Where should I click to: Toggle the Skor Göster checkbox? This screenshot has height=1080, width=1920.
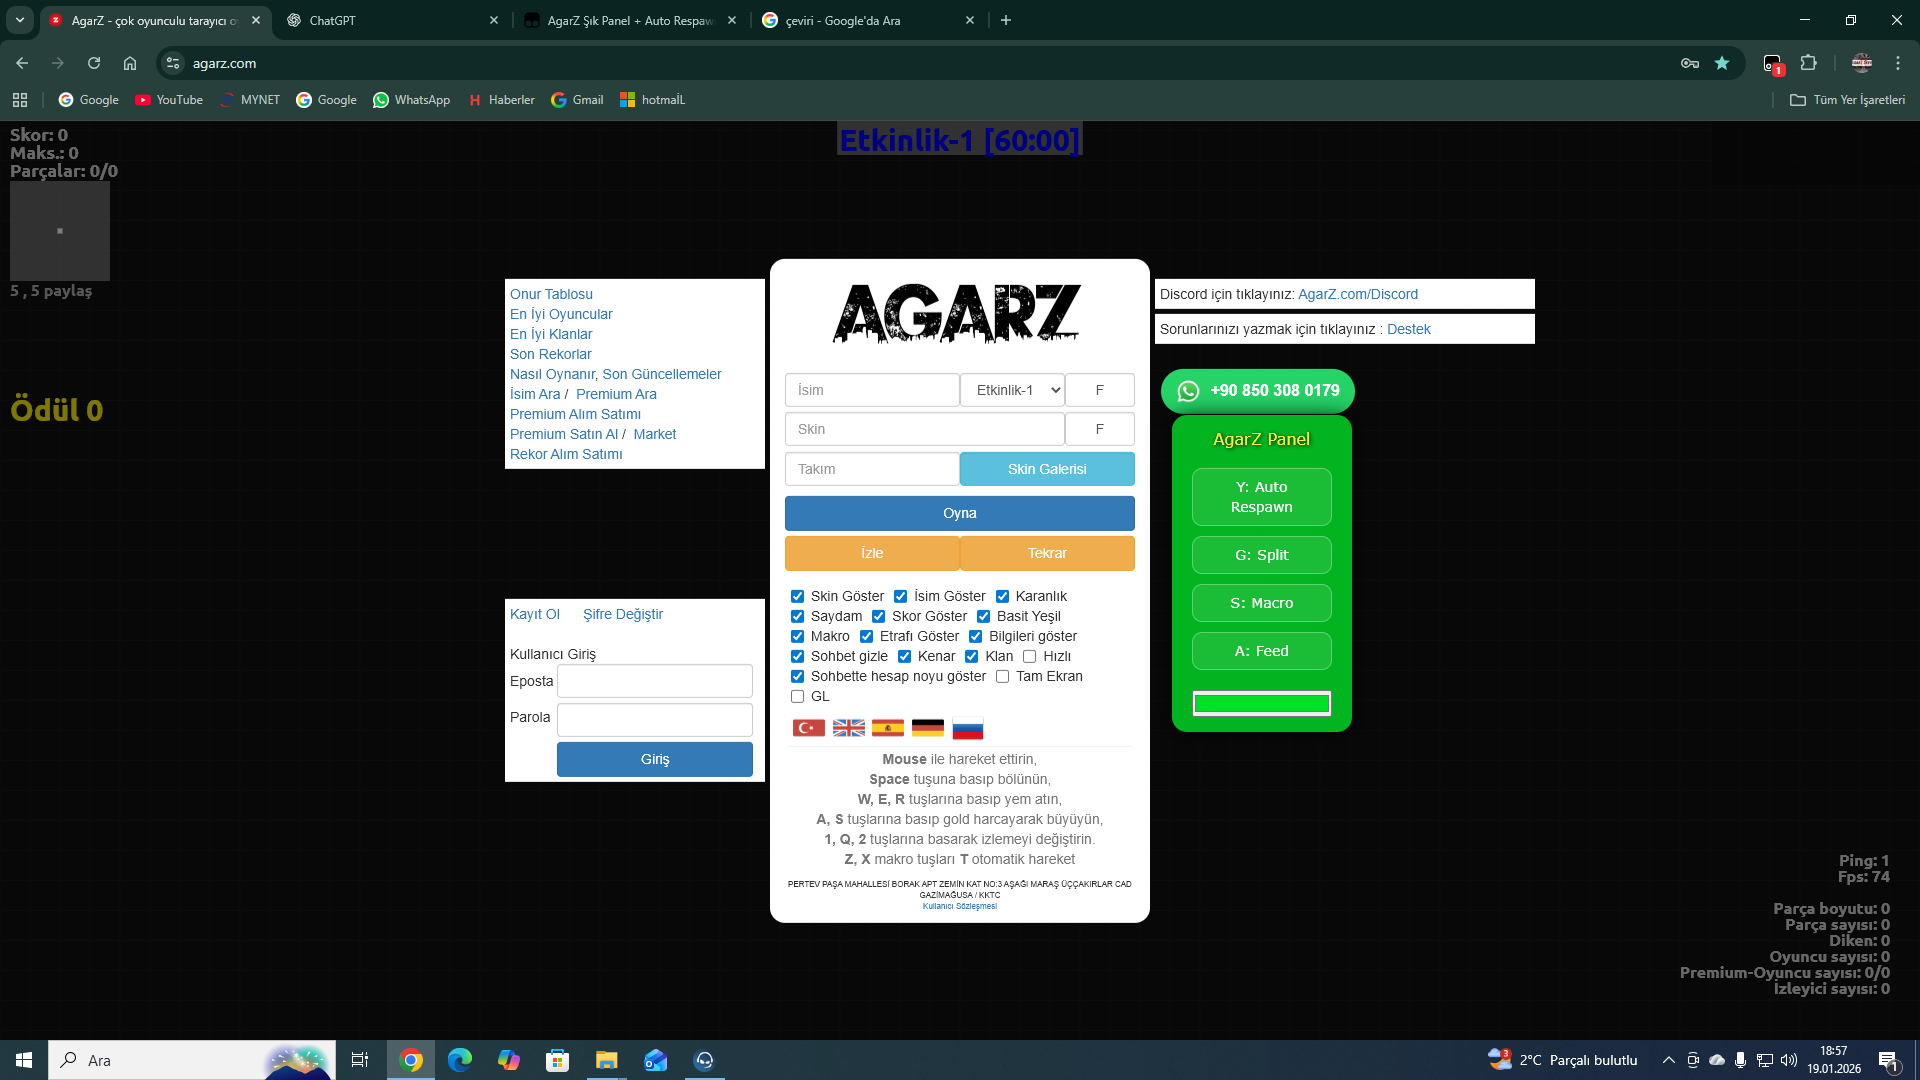(878, 617)
